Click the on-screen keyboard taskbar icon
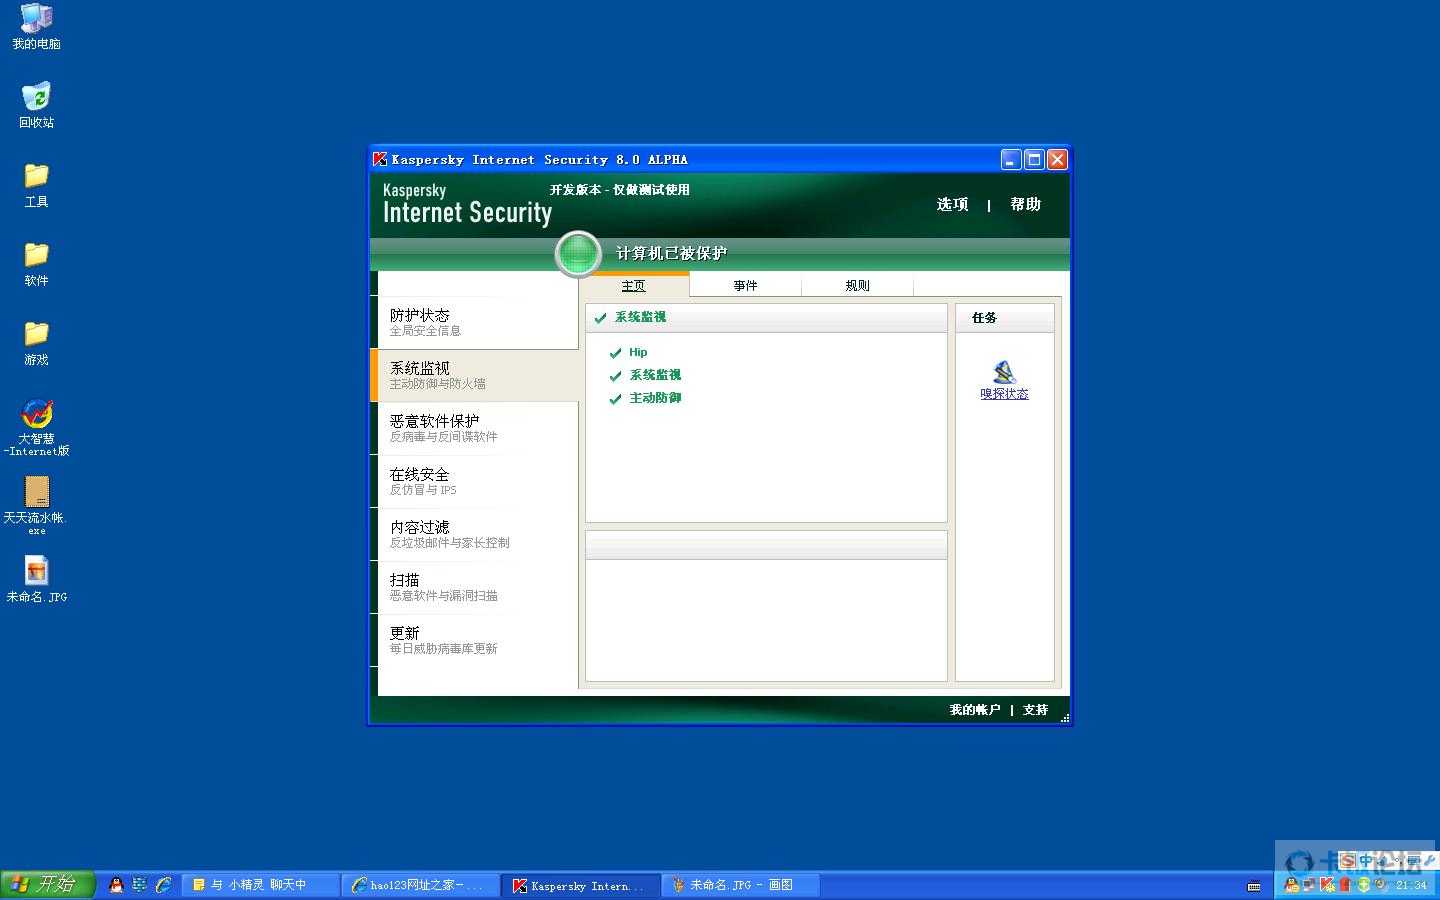This screenshot has width=1440, height=900. pos(1254,887)
